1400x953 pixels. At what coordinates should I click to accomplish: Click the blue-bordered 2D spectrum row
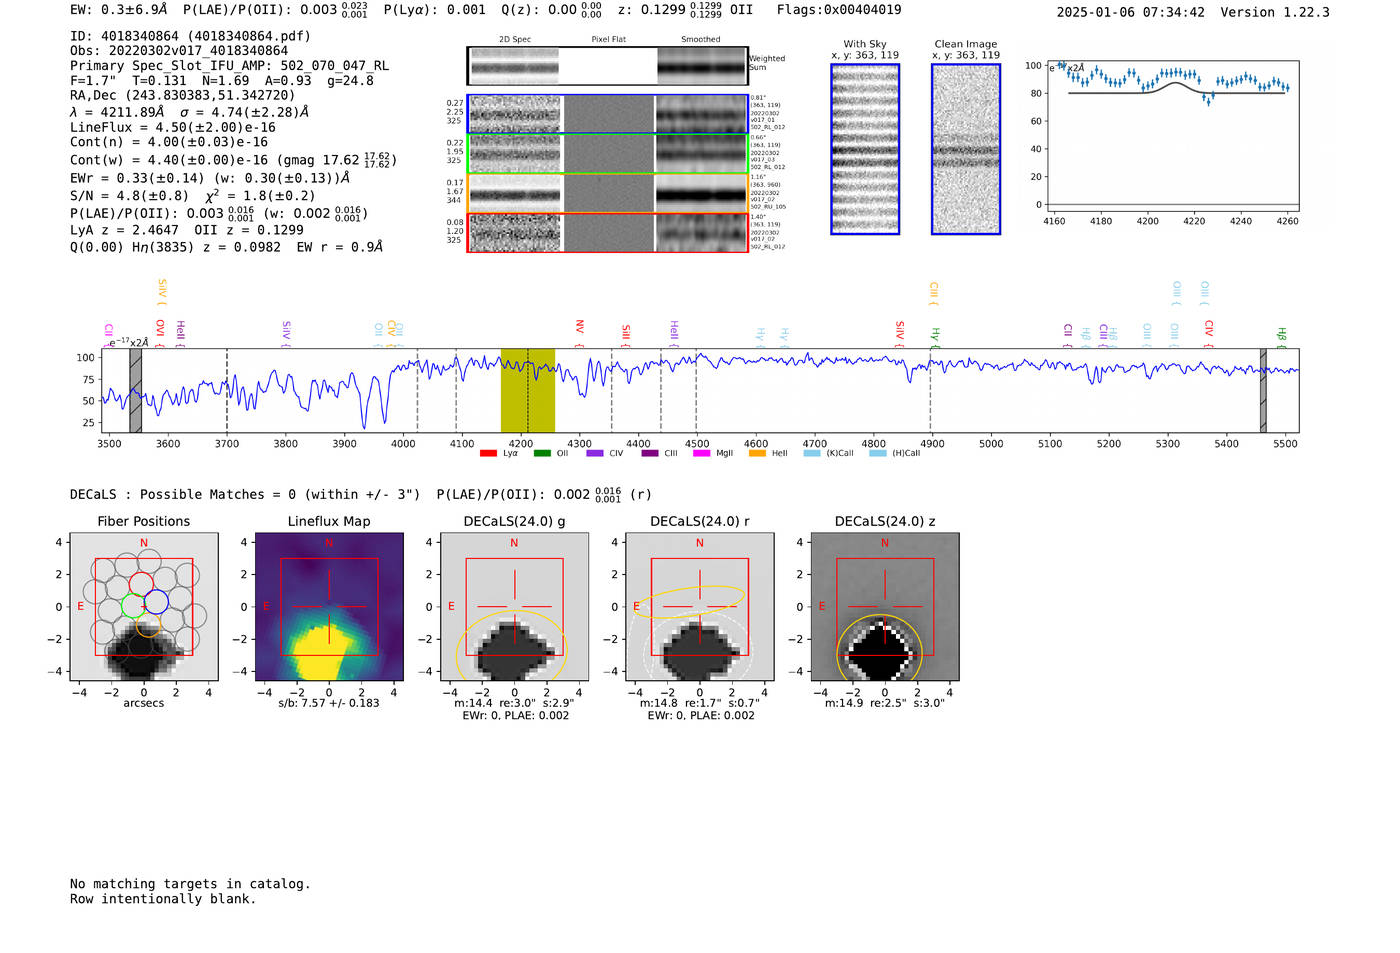608,114
